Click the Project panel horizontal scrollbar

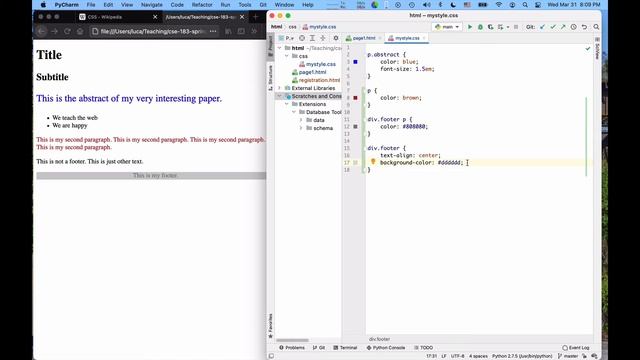pyautogui.click(x=292, y=340)
